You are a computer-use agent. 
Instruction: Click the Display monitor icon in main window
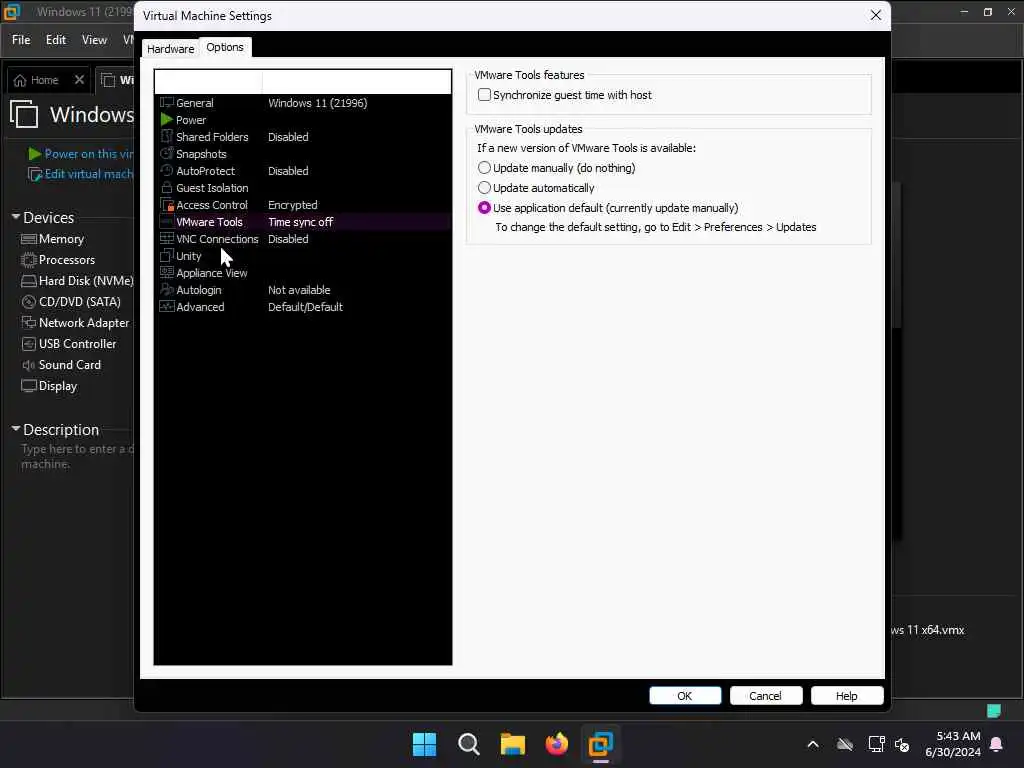click(x=29, y=385)
